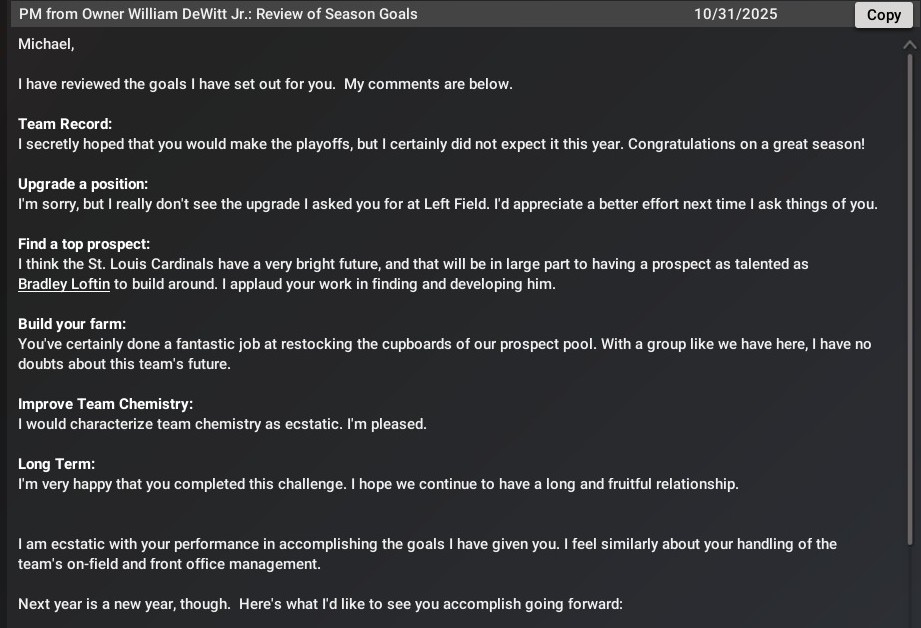Image resolution: width=921 pixels, height=628 pixels.
Task: Click the team chemistry as ecstatic sentence
Action: click(180, 424)
